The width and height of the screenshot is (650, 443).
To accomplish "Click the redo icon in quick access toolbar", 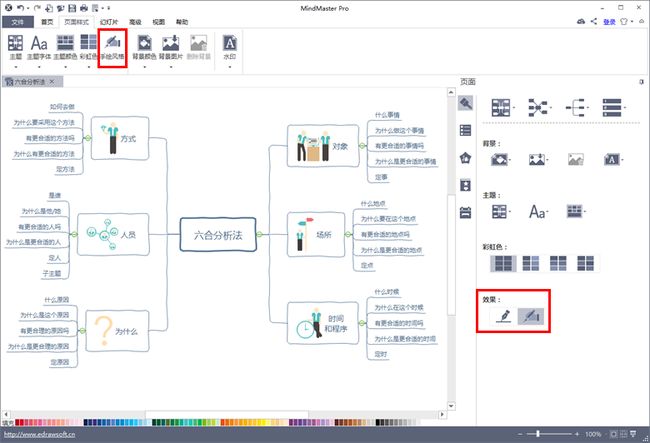I will (37, 8).
